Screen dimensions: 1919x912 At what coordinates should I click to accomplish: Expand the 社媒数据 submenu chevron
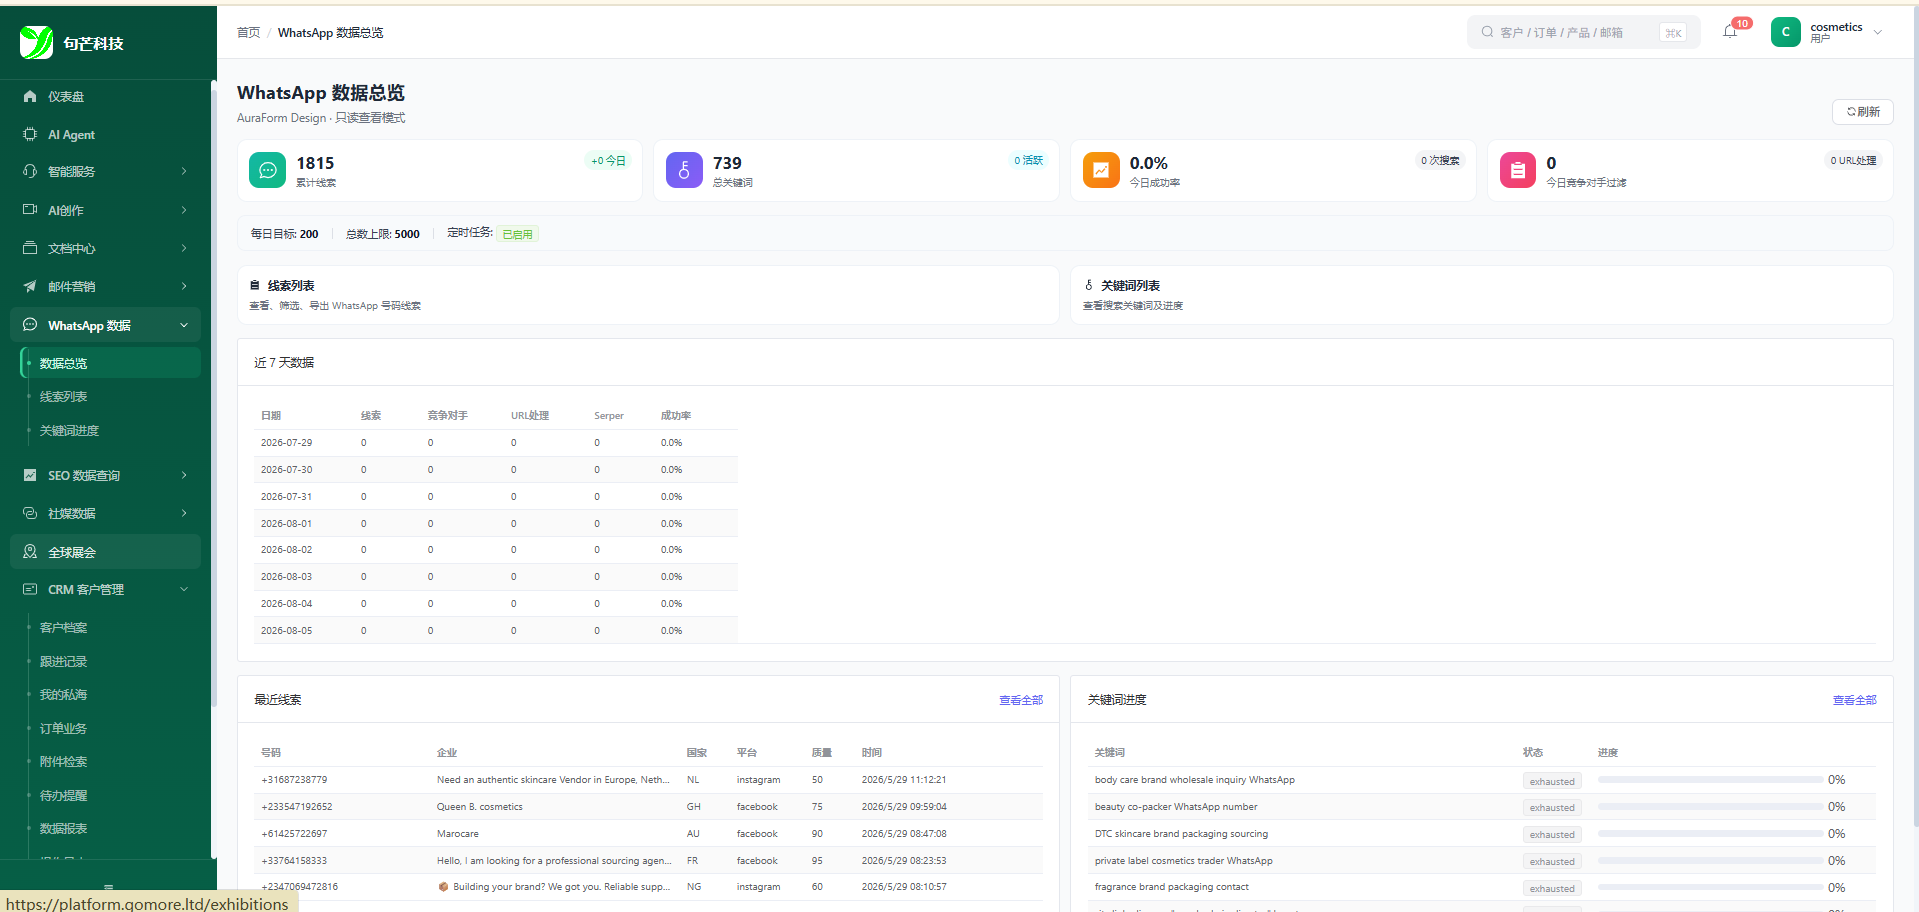pos(184,513)
